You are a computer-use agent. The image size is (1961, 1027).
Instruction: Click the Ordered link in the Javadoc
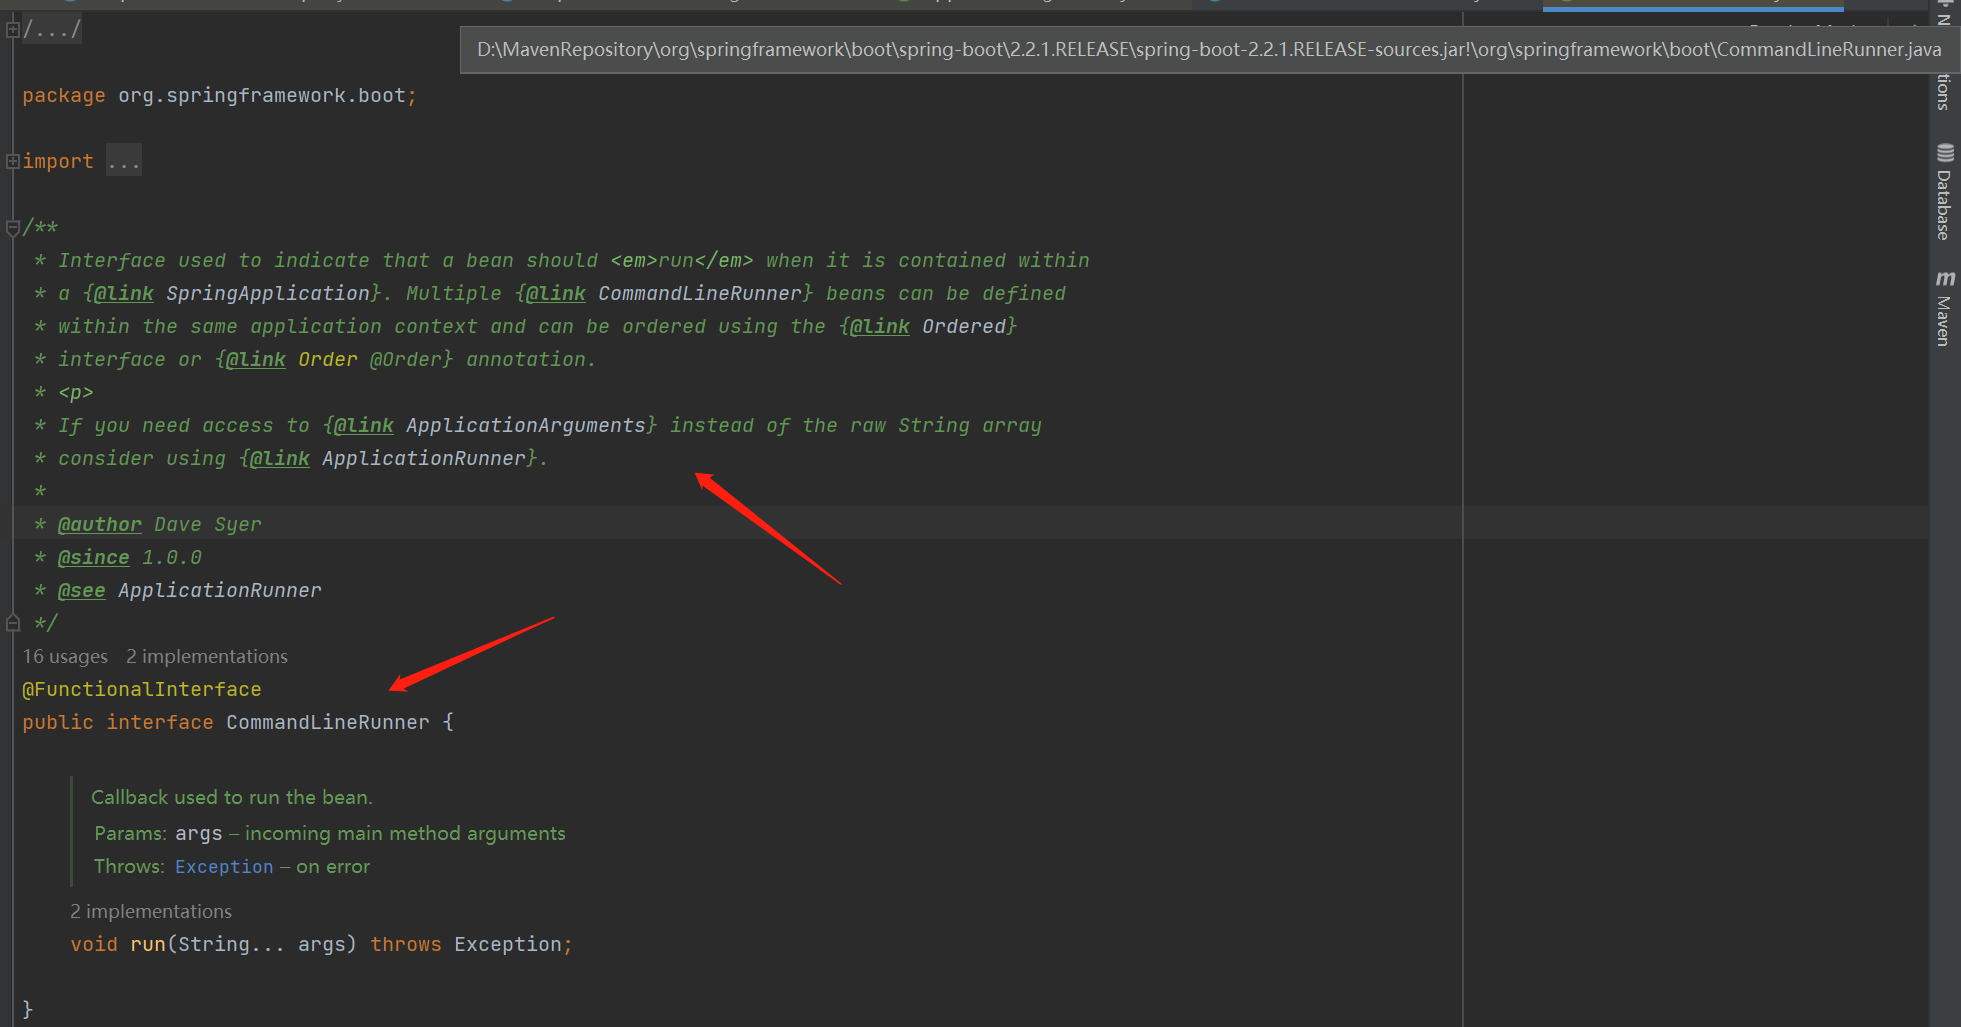click(964, 327)
